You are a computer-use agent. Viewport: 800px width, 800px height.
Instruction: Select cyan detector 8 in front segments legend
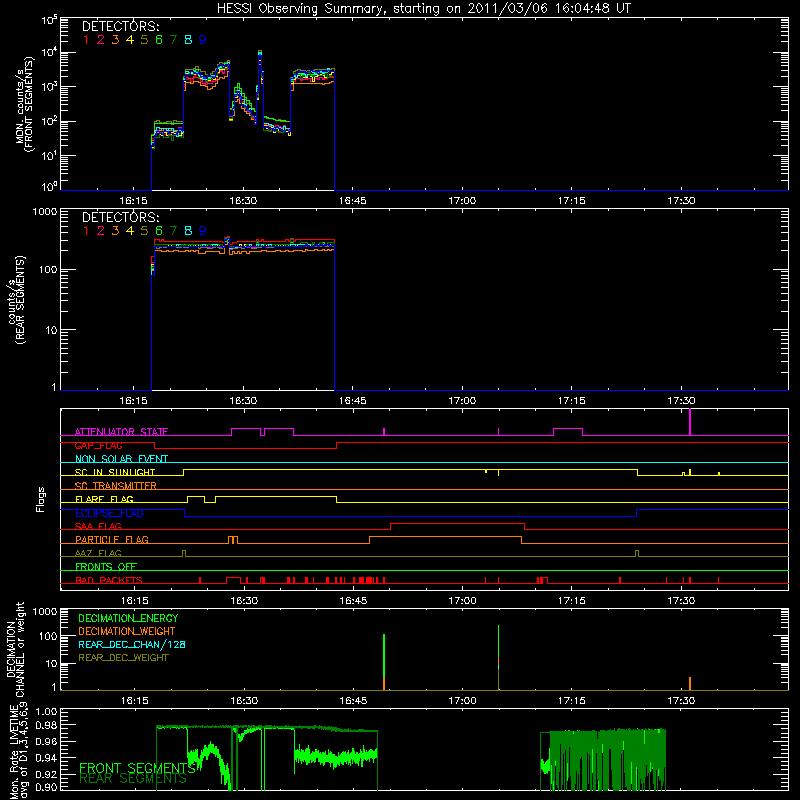point(188,40)
